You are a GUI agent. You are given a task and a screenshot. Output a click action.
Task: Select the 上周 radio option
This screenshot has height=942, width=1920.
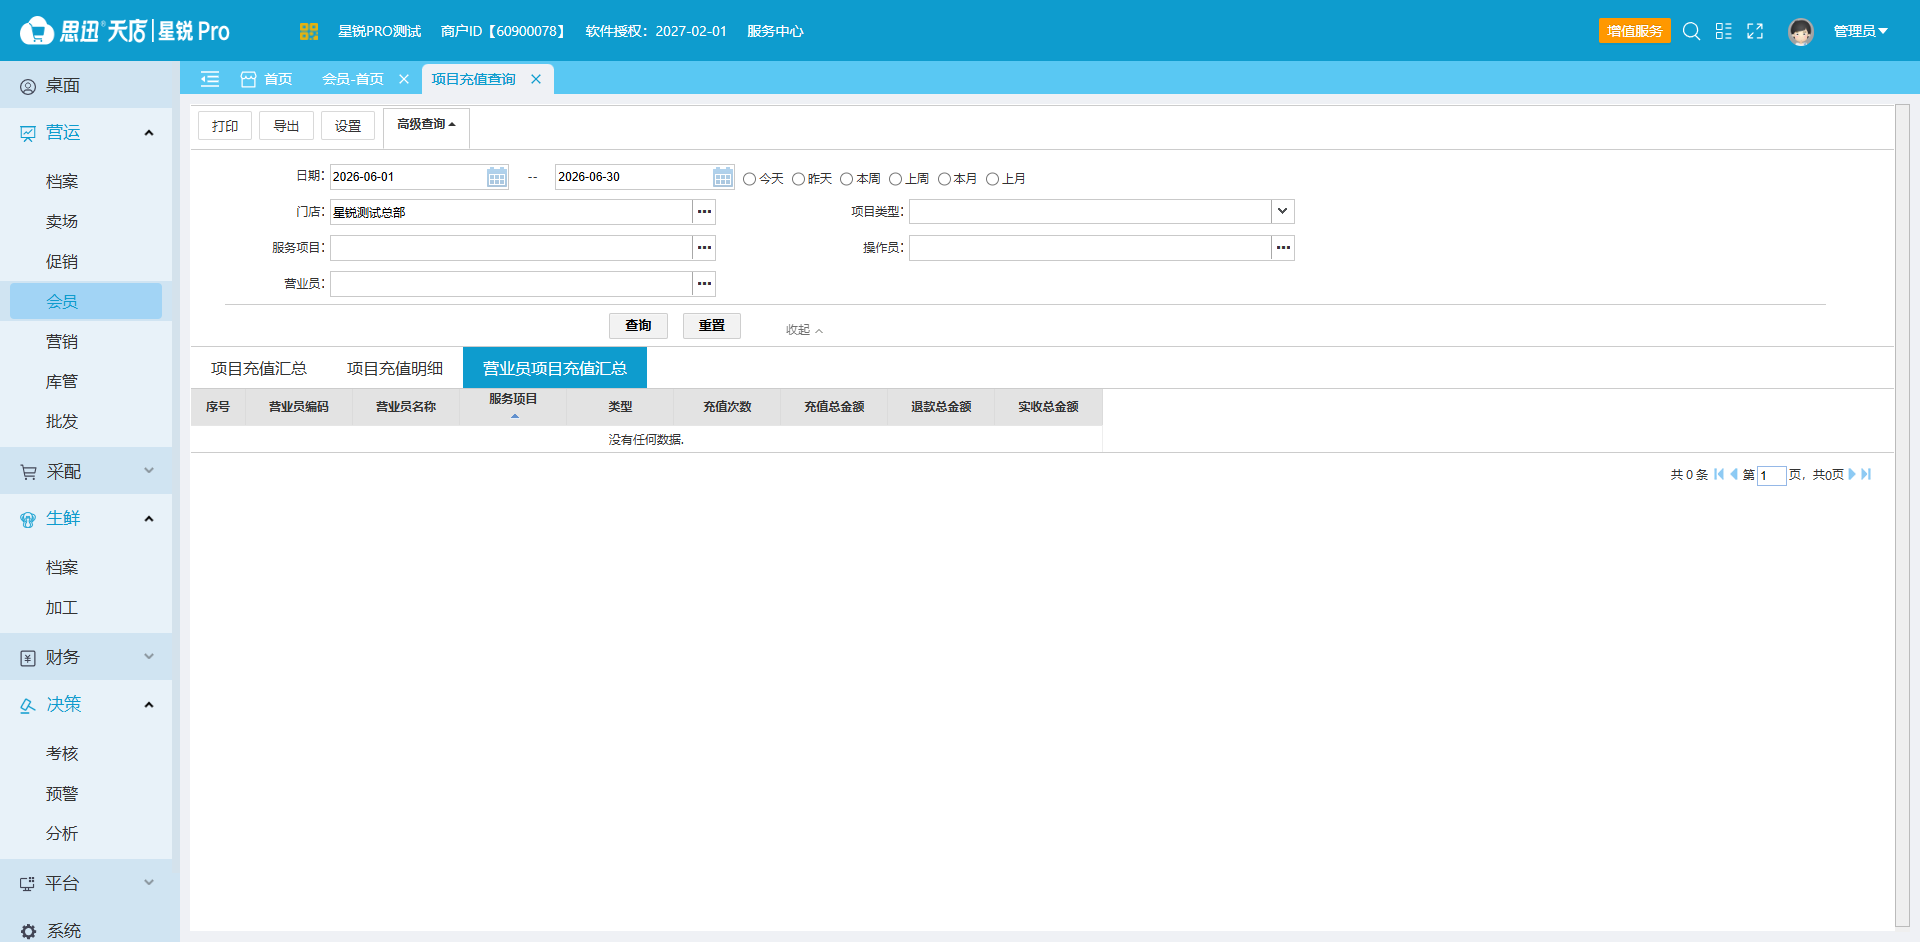click(x=895, y=179)
